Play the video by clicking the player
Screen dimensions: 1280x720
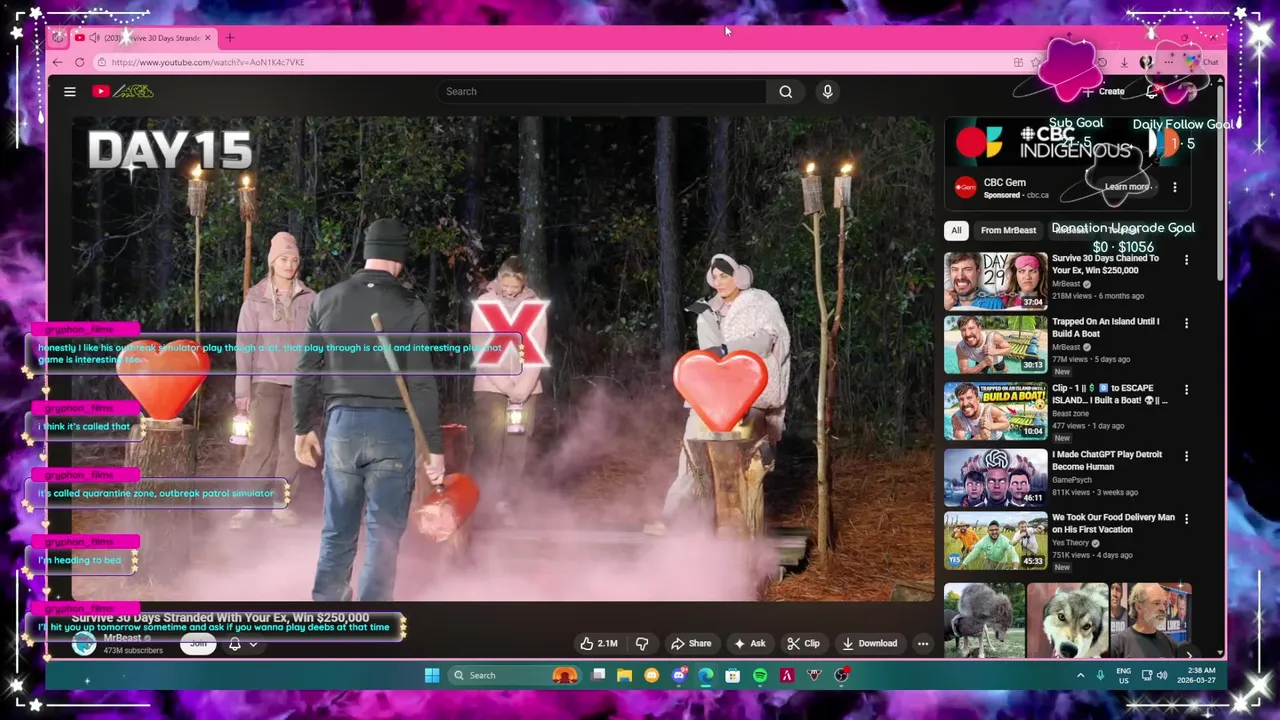tap(503, 360)
